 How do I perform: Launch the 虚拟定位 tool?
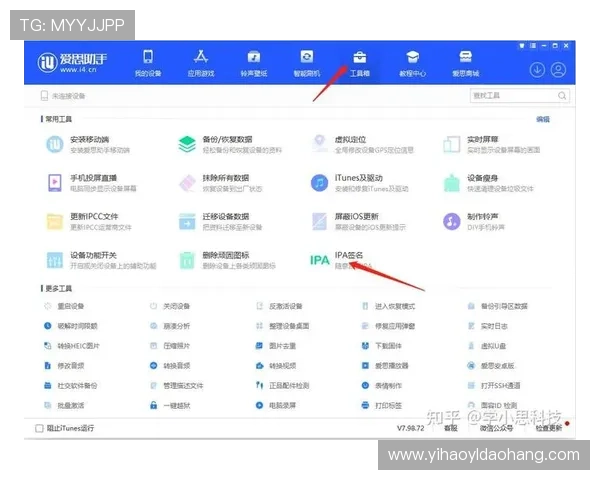point(362,144)
